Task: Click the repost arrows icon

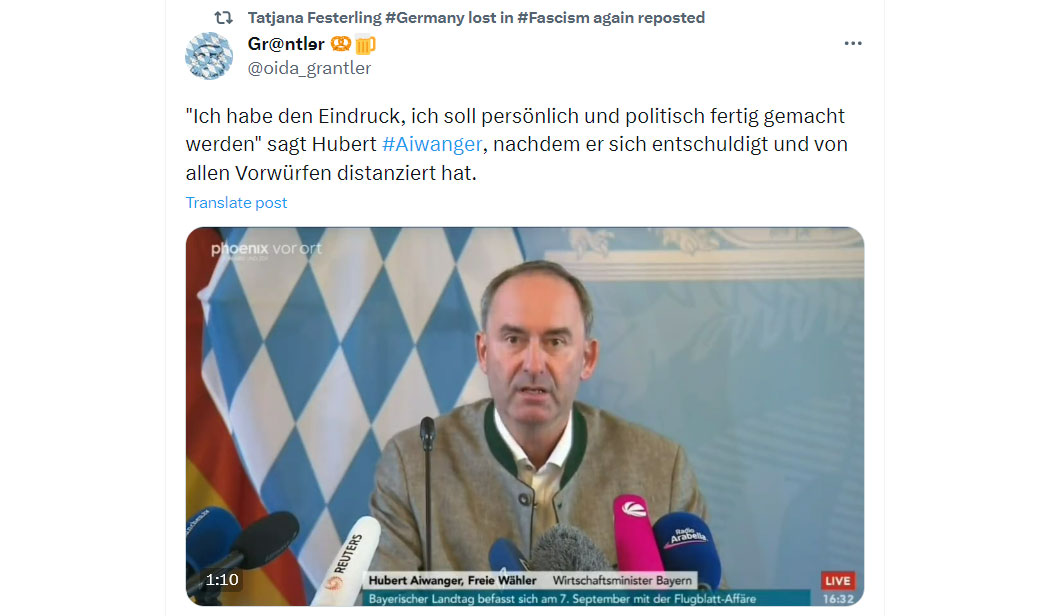Action: tap(224, 17)
